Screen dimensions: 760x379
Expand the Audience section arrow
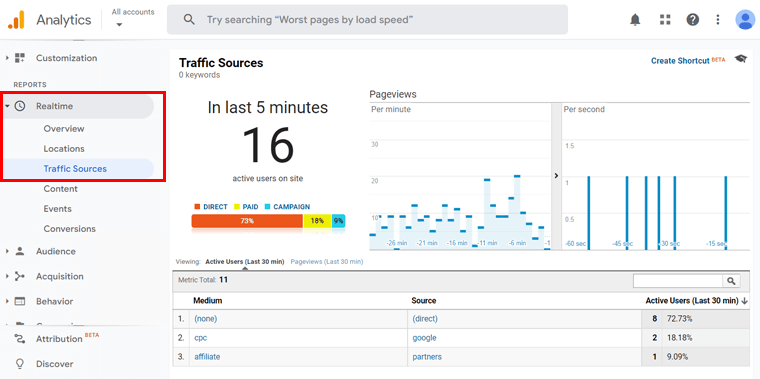pos(7,251)
